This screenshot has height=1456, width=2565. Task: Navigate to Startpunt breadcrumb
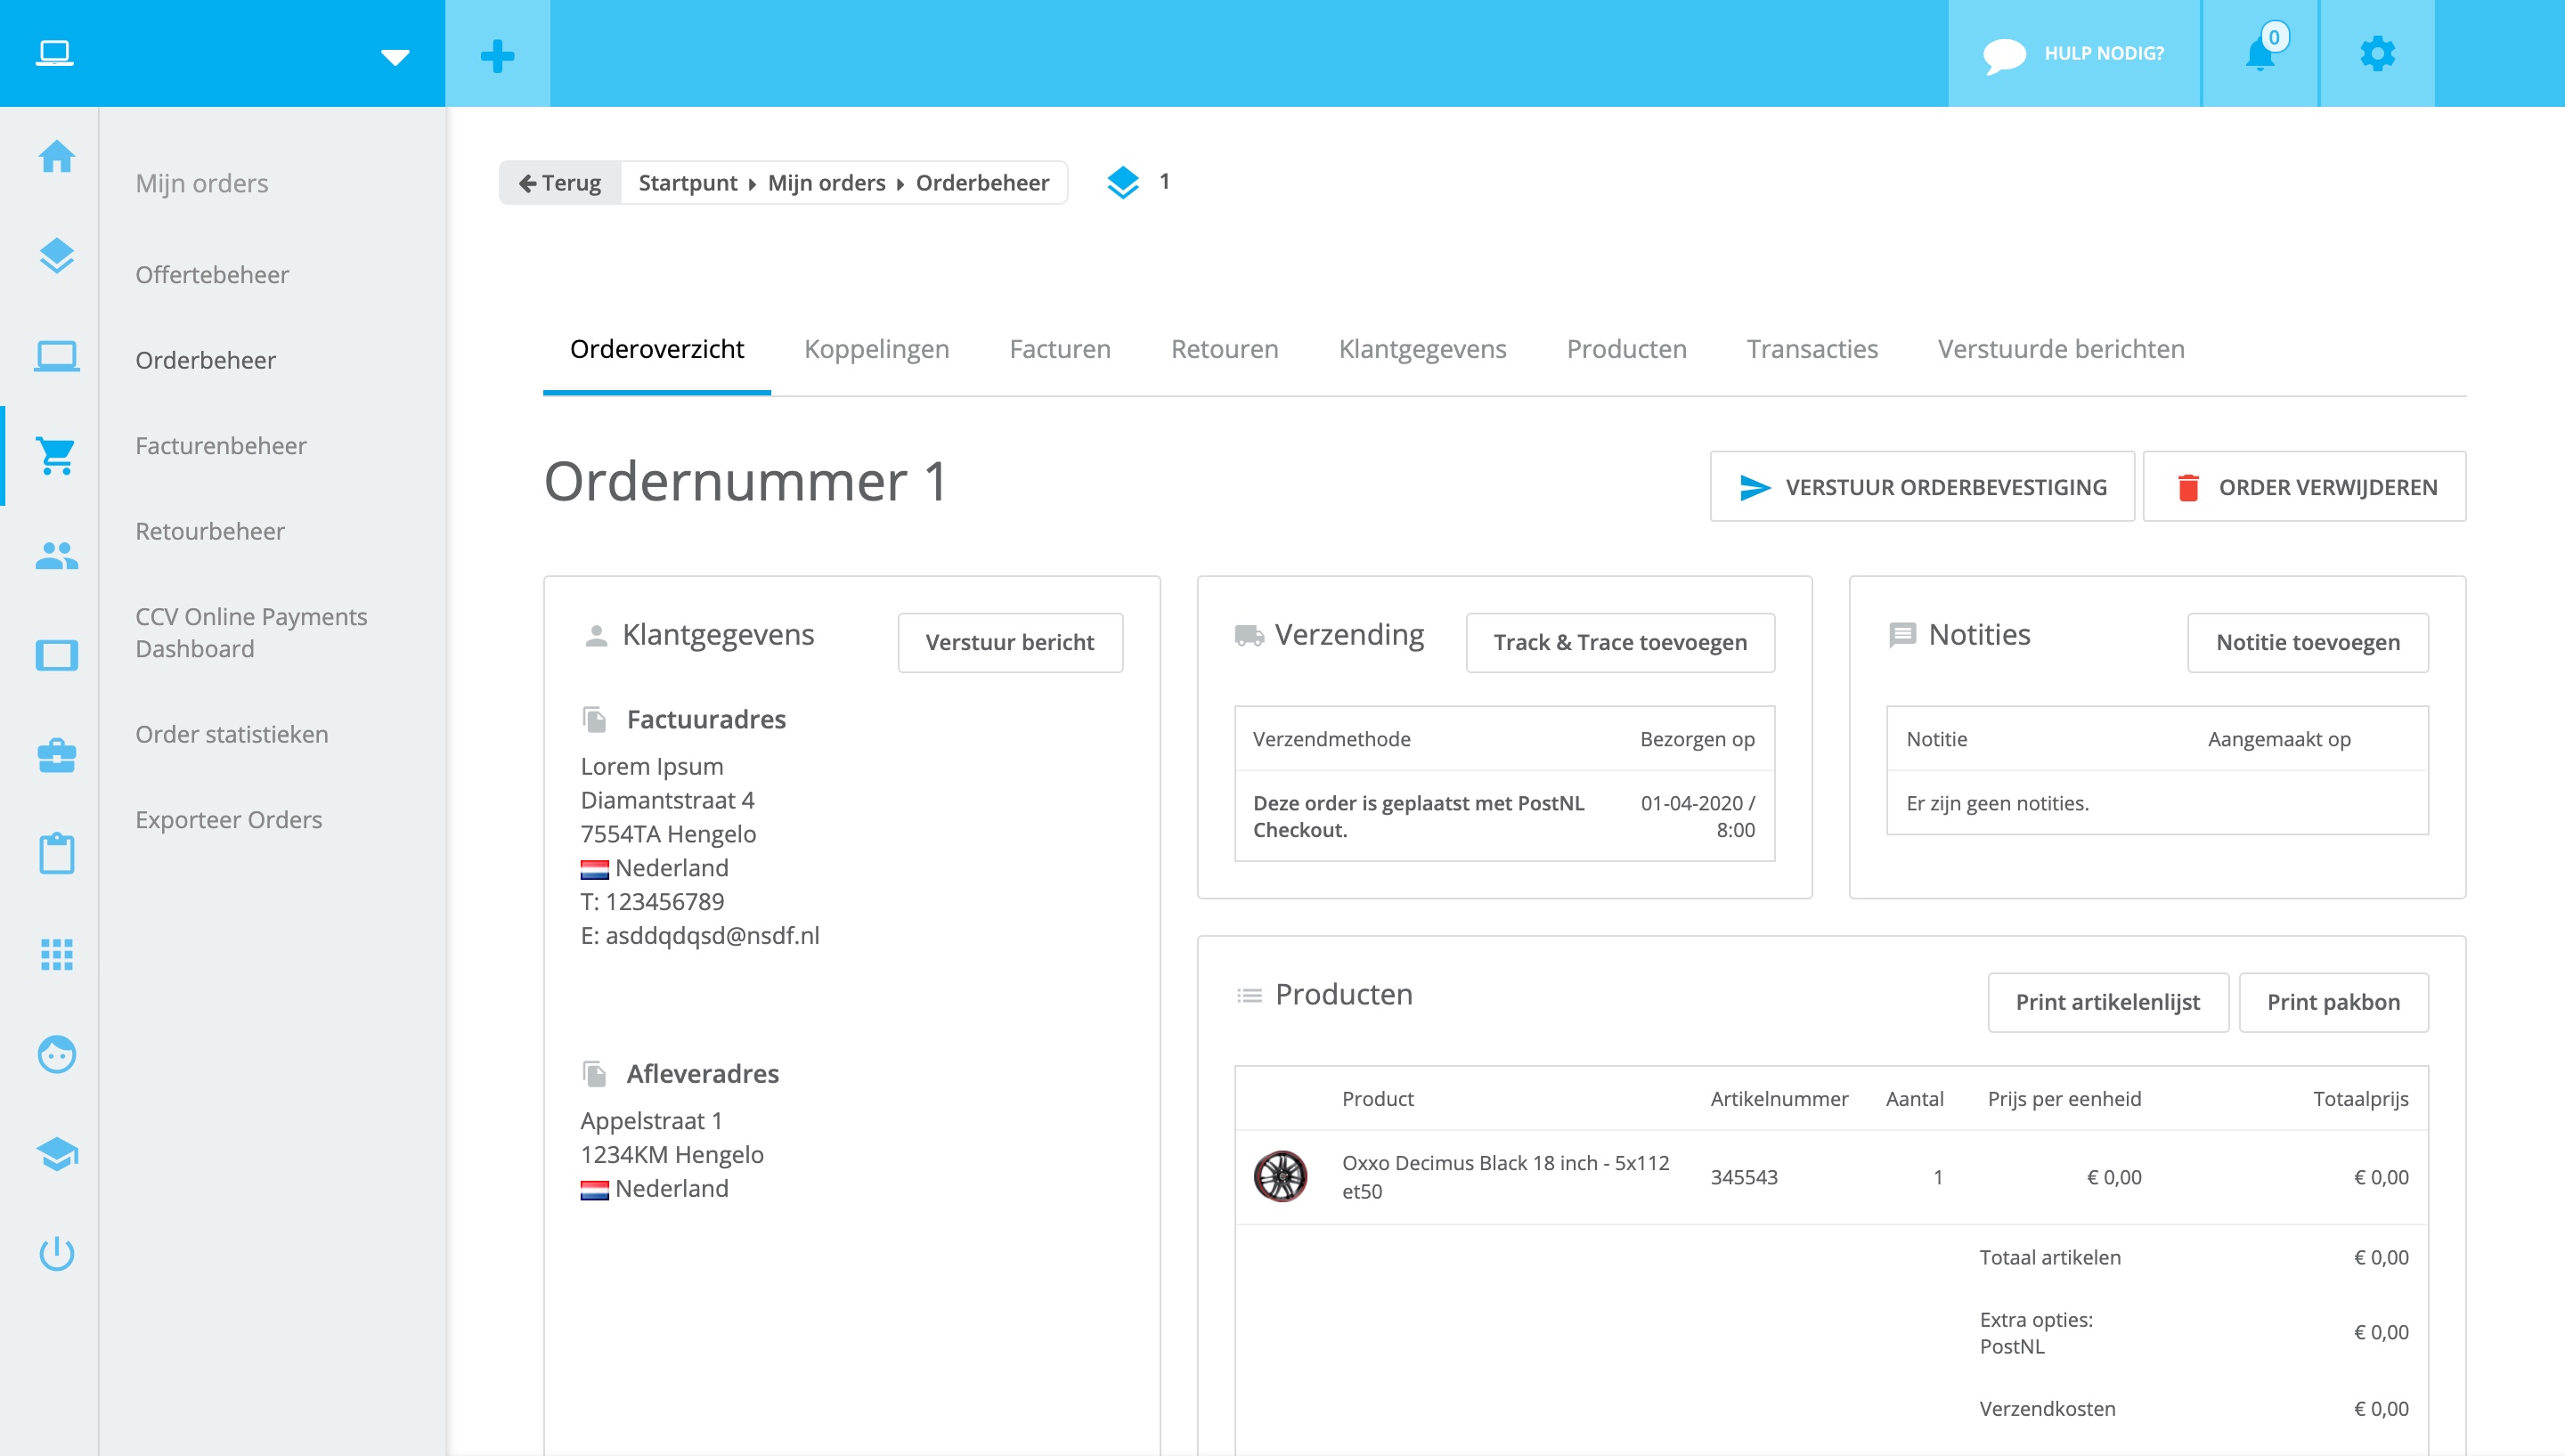[688, 183]
